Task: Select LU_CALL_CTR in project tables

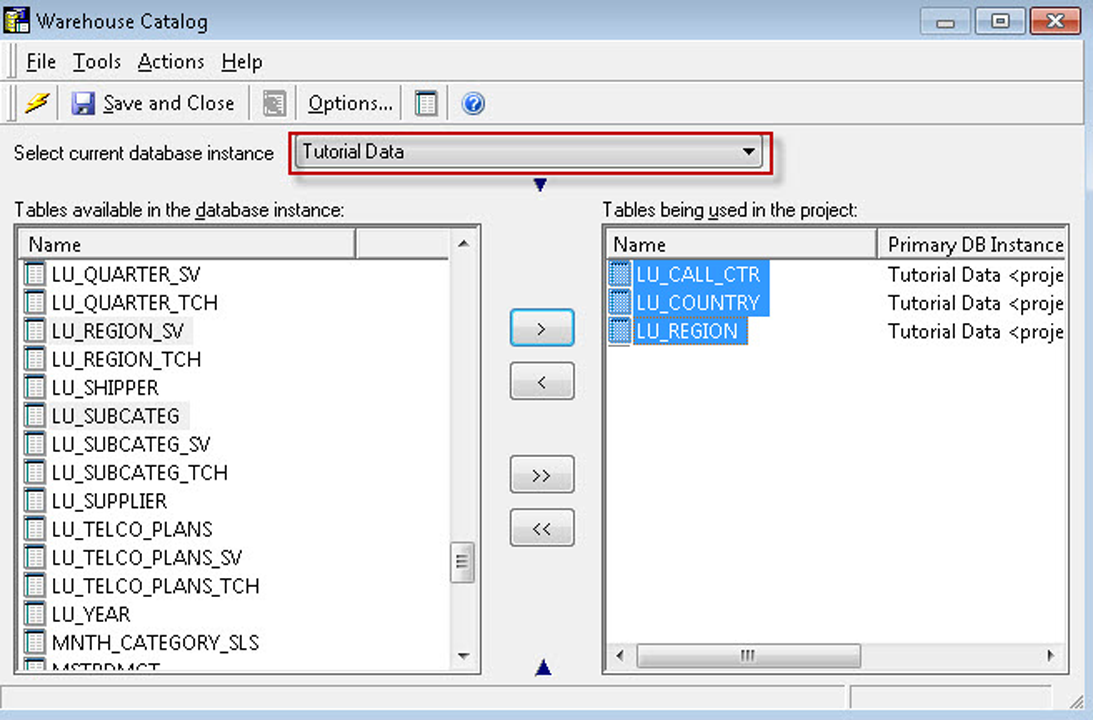Action: coord(698,274)
